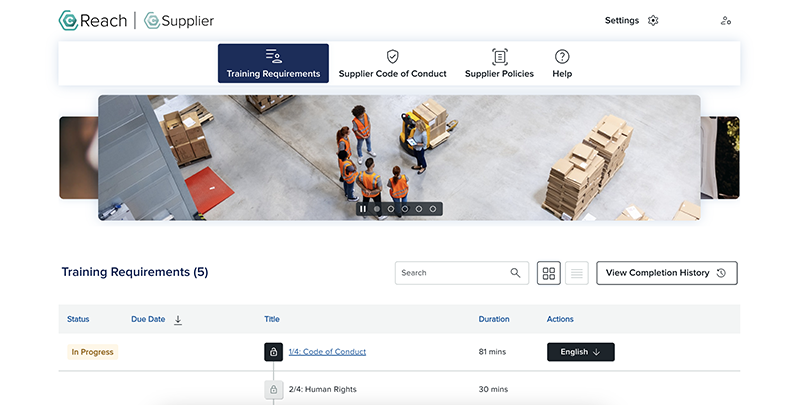800x405 pixels.
Task: Switch to grid view
Action: pyautogui.click(x=549, y=273)
